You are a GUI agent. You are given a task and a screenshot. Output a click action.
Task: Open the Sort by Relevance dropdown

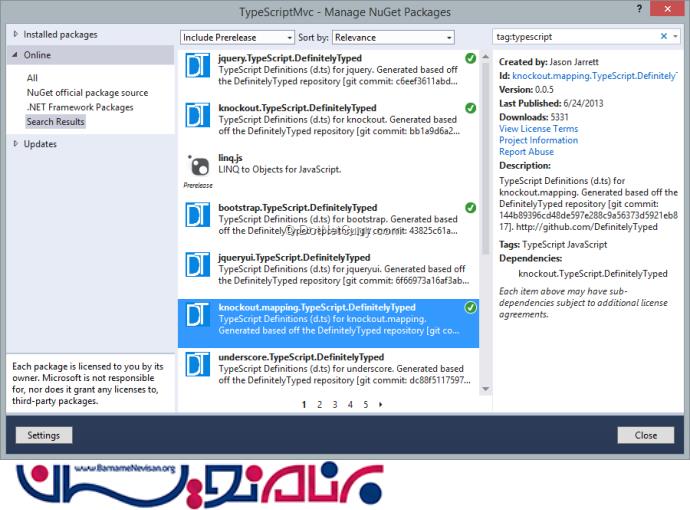(393, 37)
